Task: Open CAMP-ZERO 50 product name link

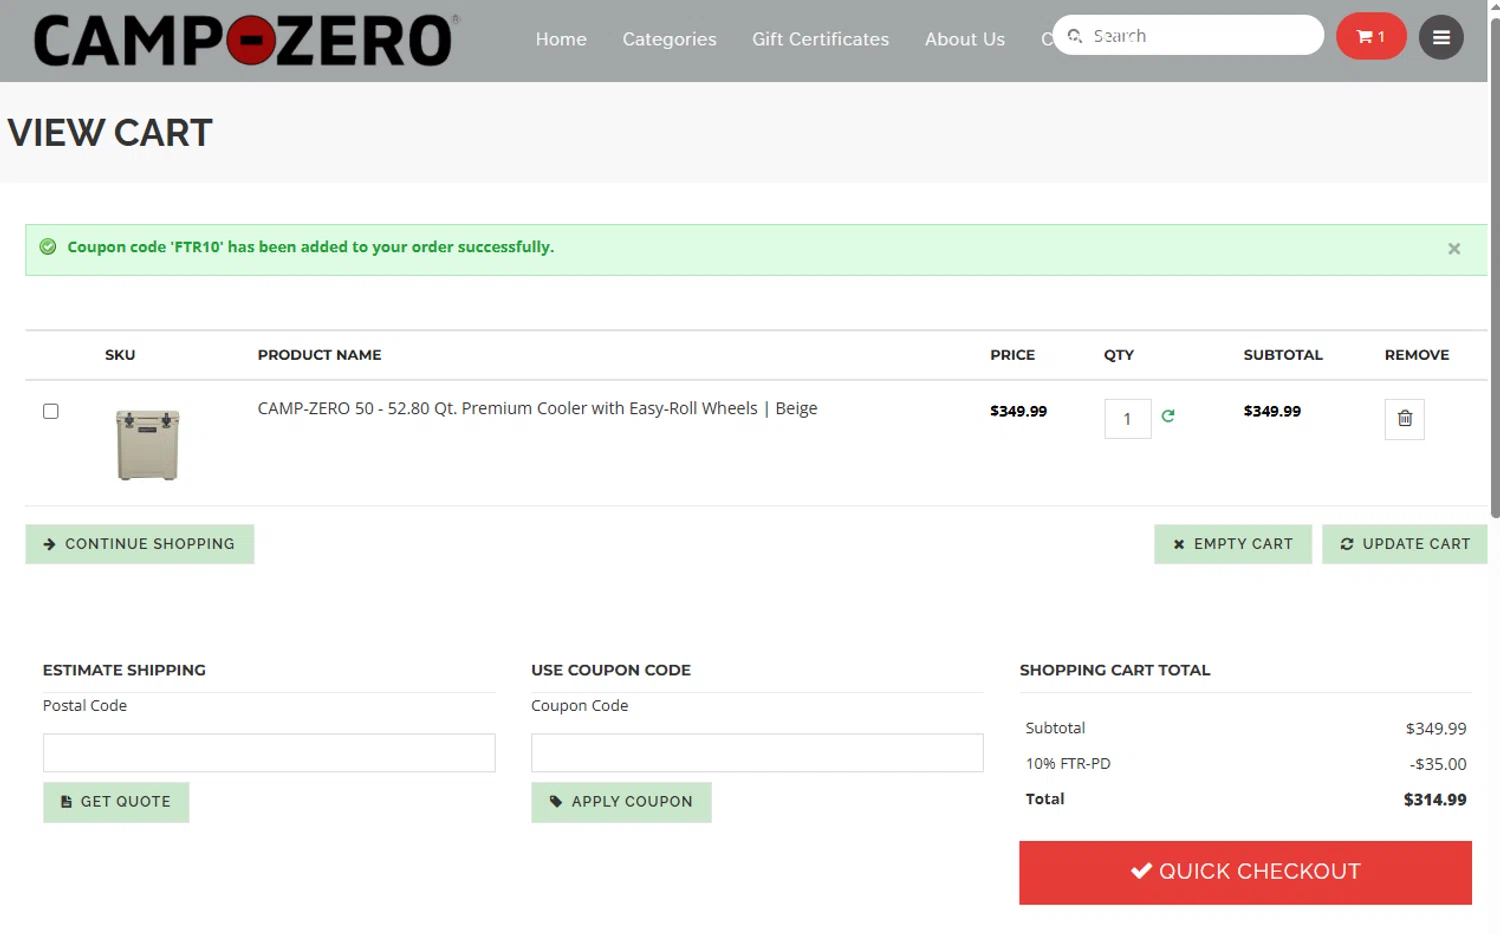Action: (537, 408)
